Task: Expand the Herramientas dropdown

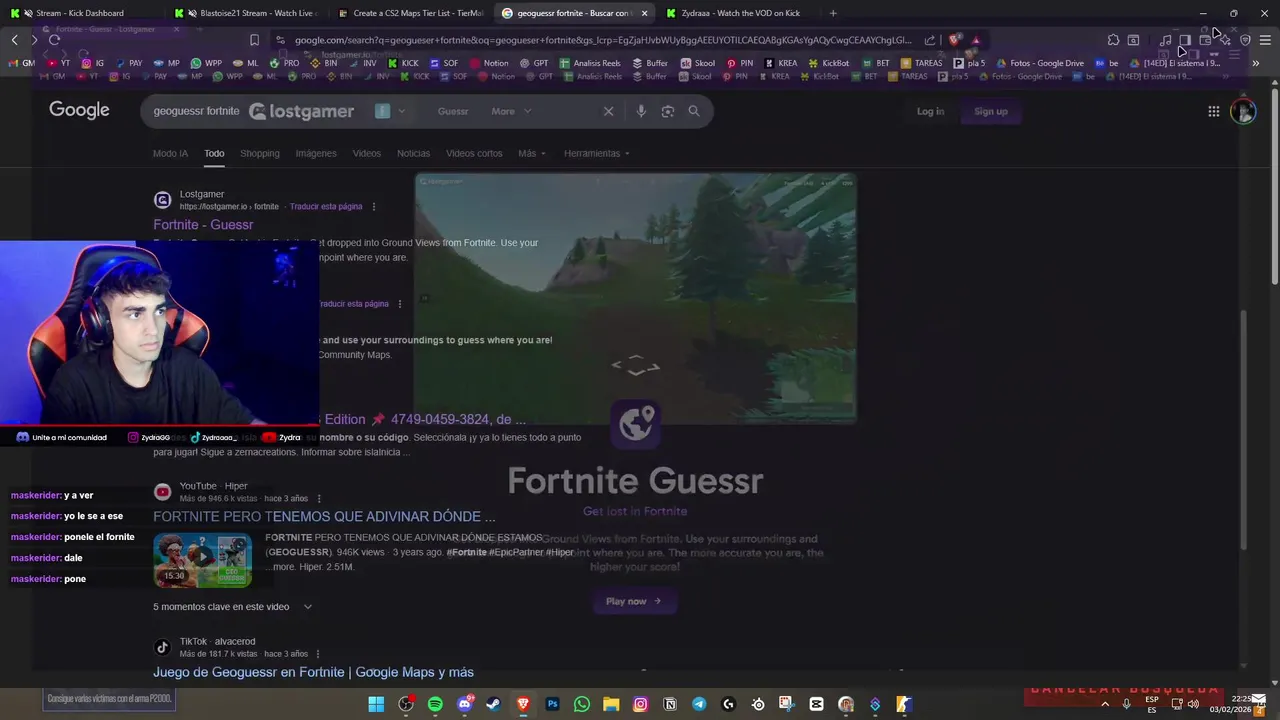Action: (x=597, y=153)
